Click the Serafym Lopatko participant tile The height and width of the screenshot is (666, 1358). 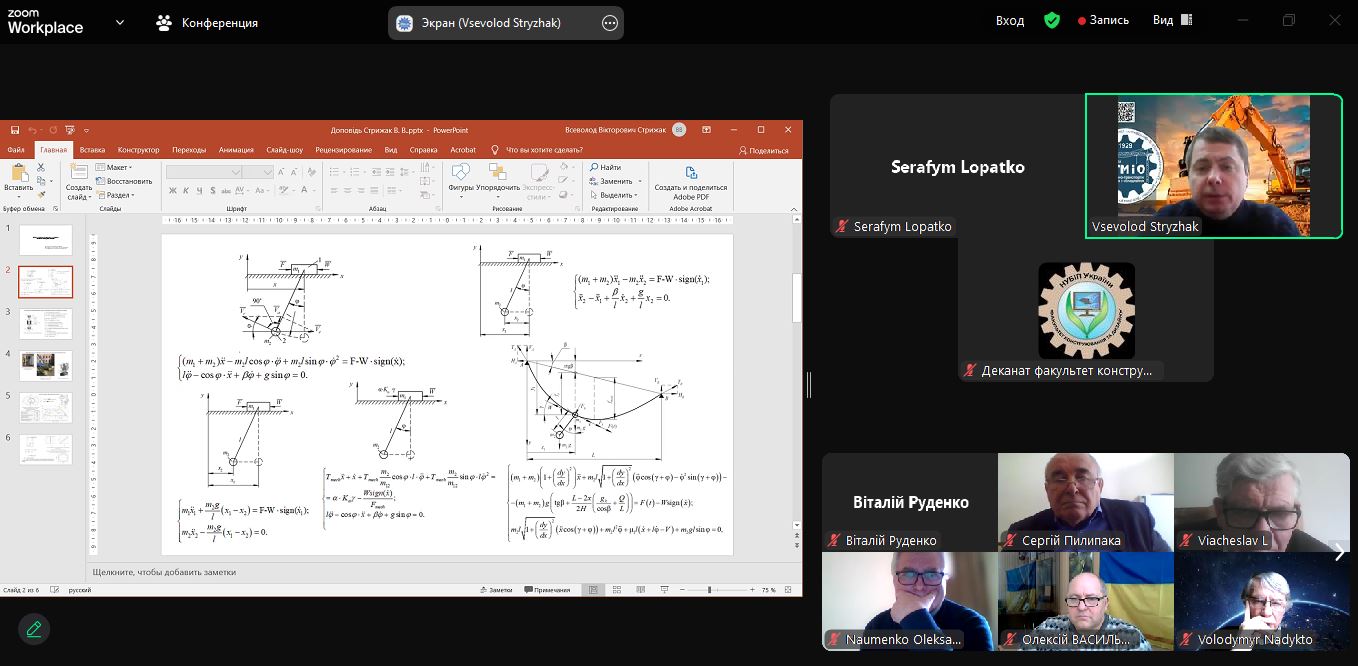coord(957,166)
